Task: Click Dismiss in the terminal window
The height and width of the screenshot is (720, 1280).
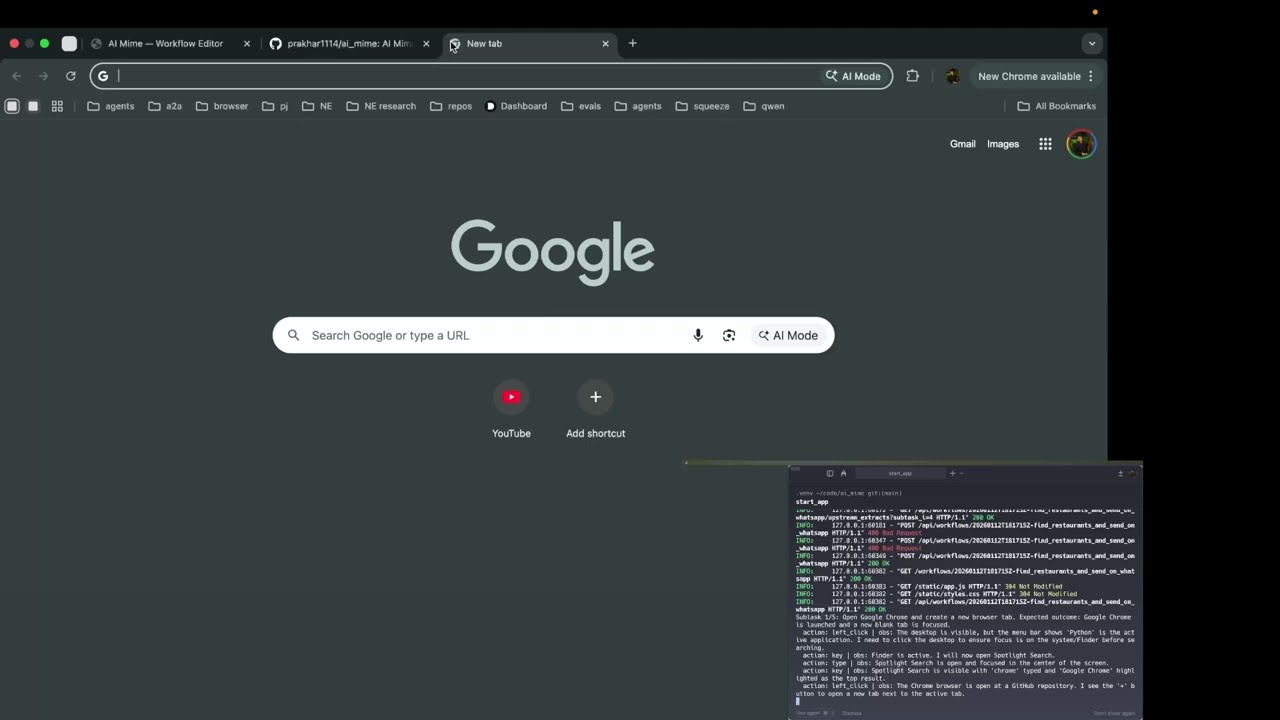Action: 851,713
